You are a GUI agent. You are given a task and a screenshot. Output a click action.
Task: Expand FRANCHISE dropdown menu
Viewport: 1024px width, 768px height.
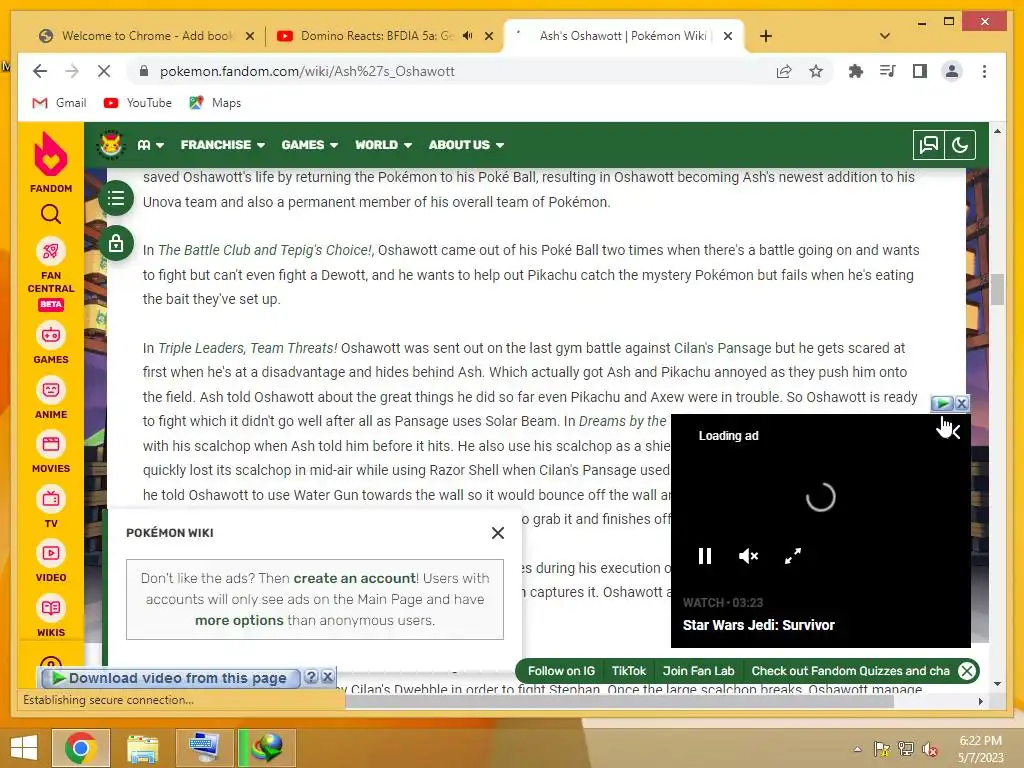(x=223, y=145)
